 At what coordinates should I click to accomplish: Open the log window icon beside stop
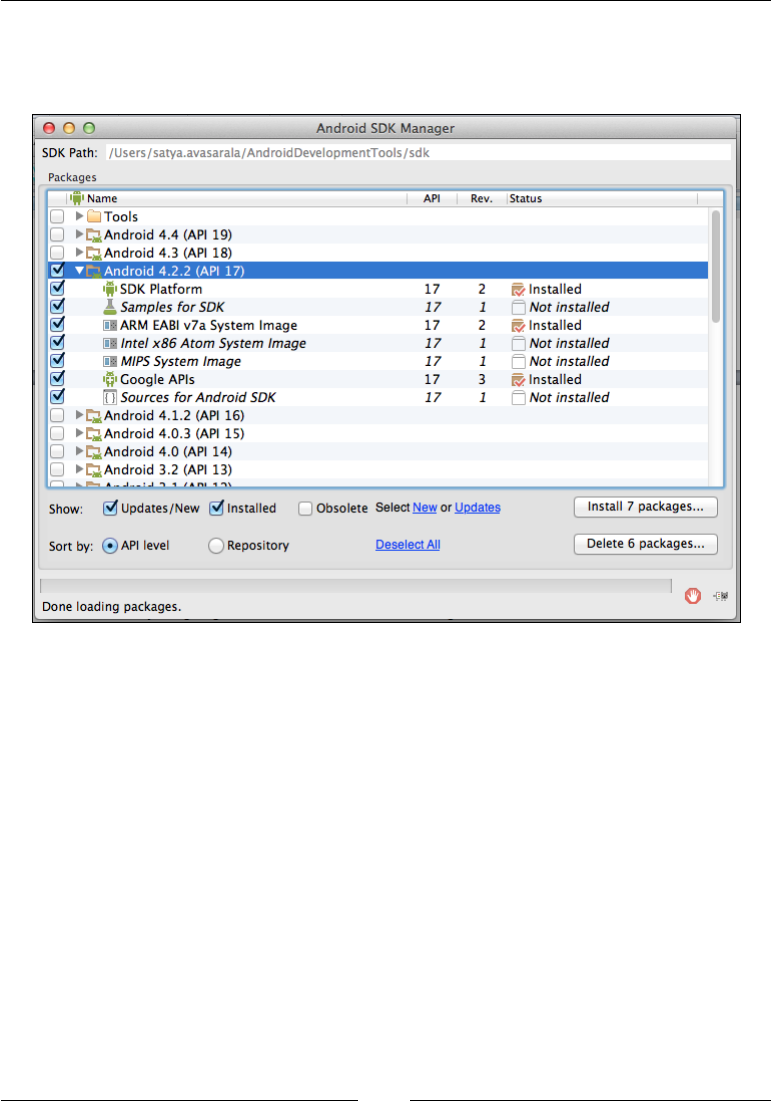click(x=721, y=596)
